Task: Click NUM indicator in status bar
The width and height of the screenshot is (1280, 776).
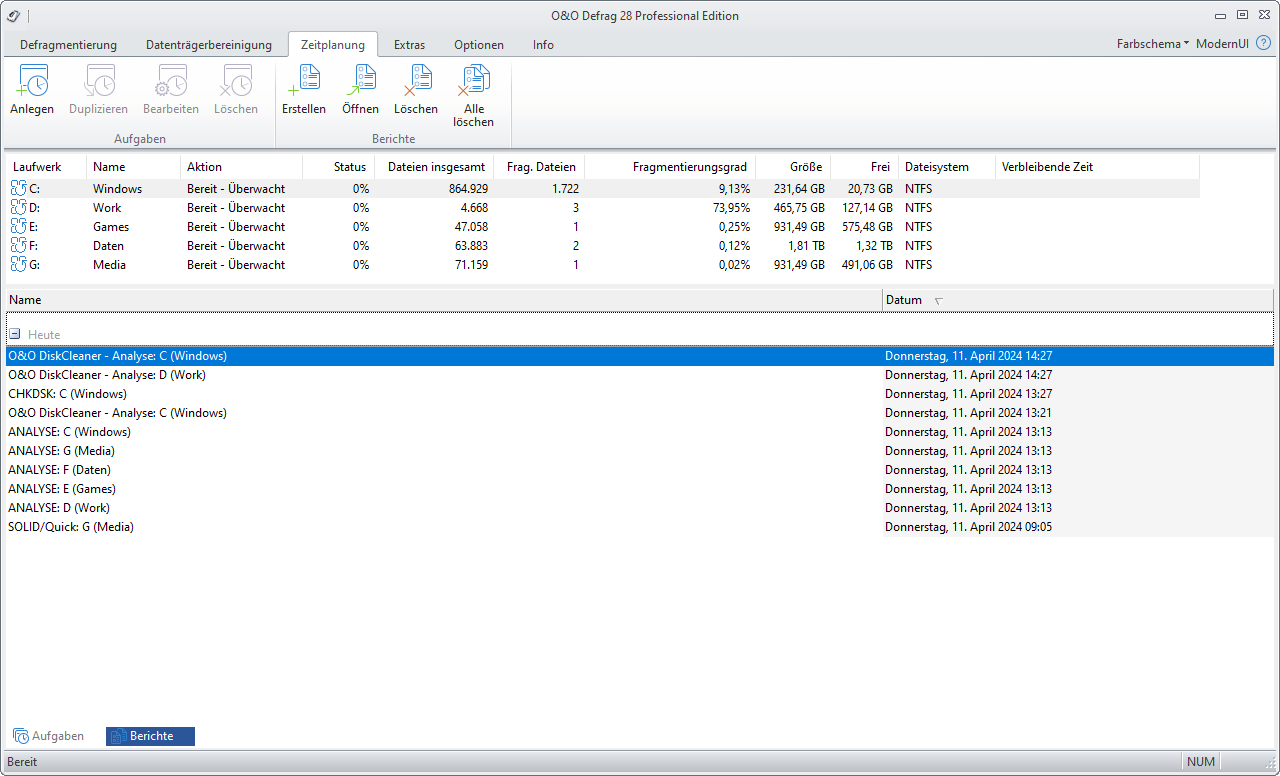Action: pos(1201,762)
